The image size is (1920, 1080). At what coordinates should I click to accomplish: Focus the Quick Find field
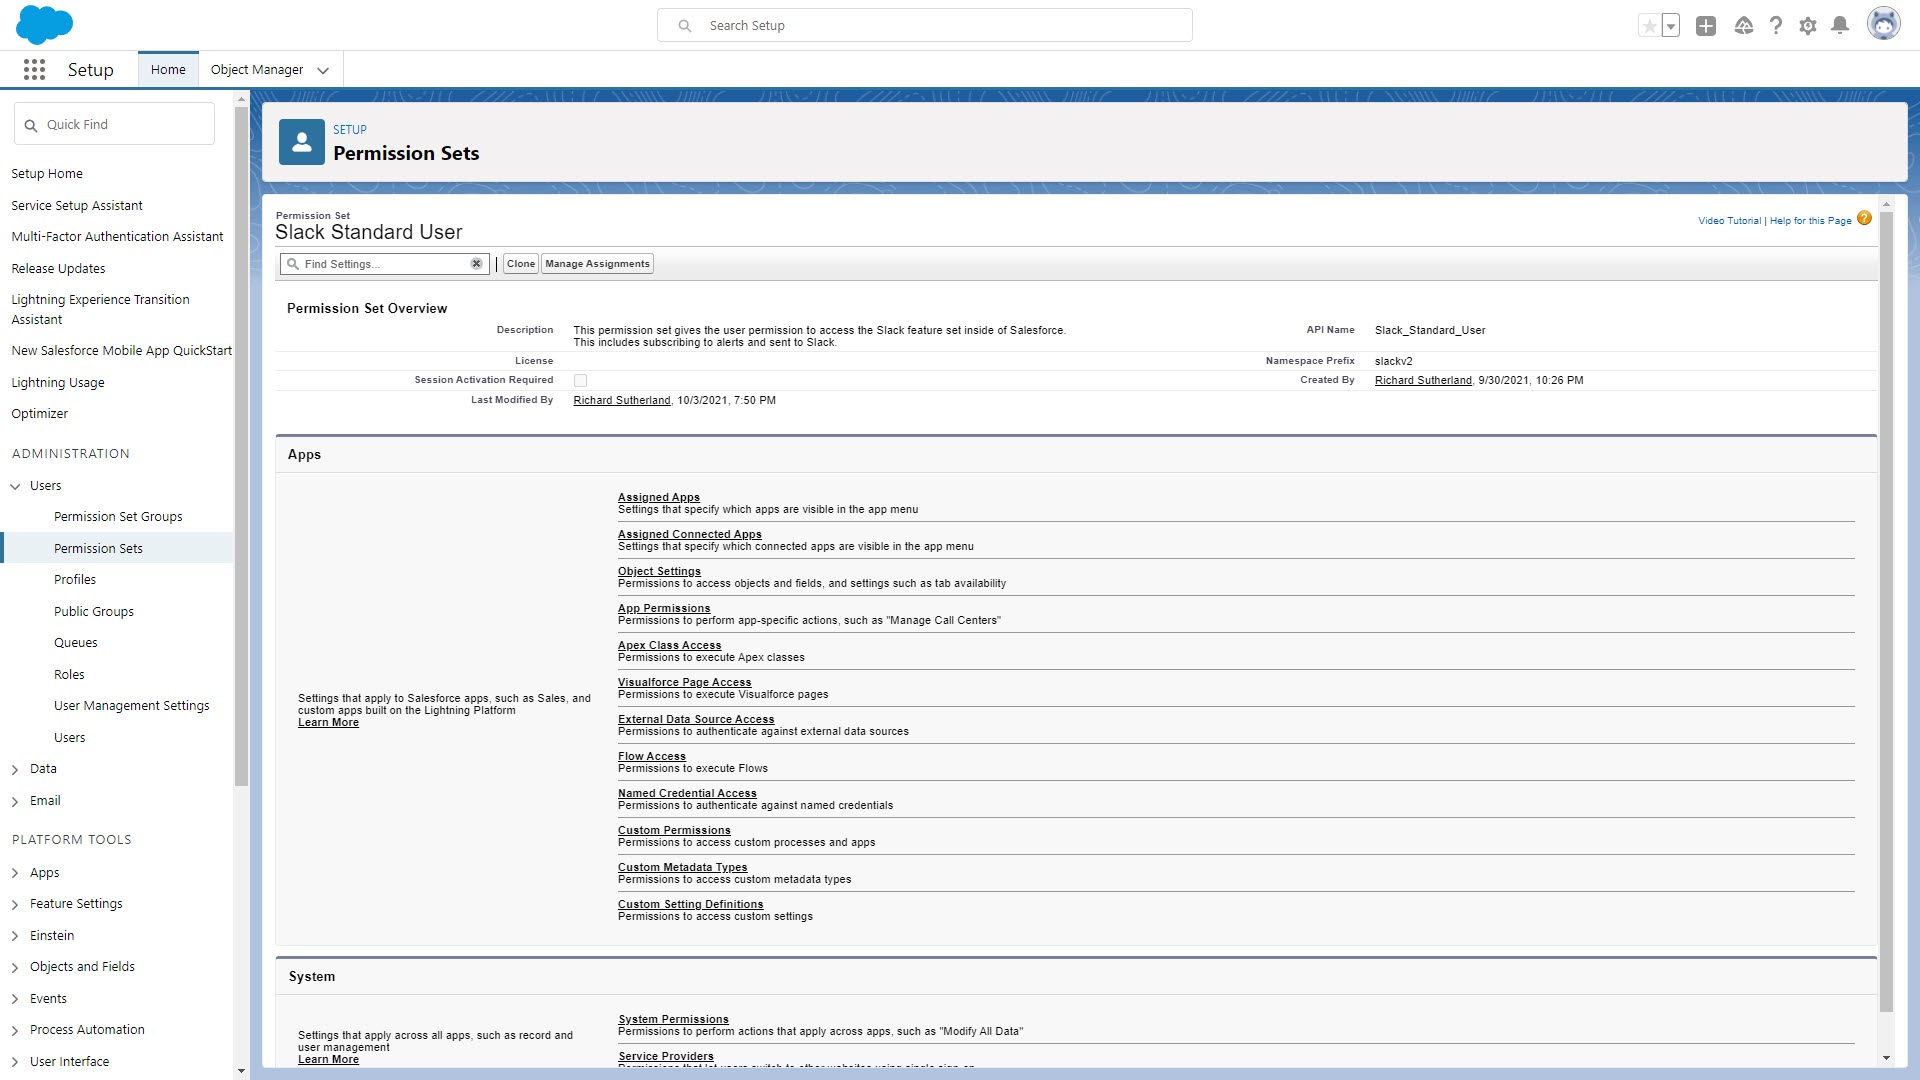coord(114,124)
